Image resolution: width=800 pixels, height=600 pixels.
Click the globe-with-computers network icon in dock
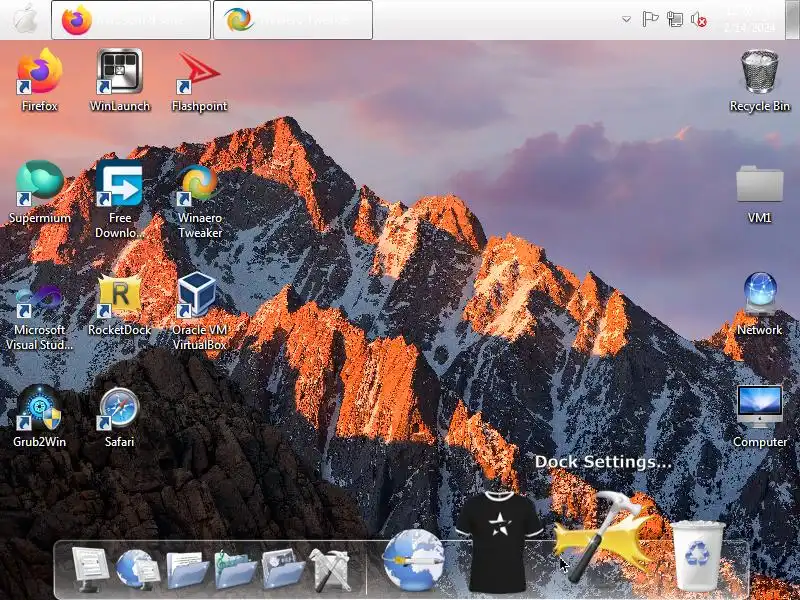coord(138,569)
